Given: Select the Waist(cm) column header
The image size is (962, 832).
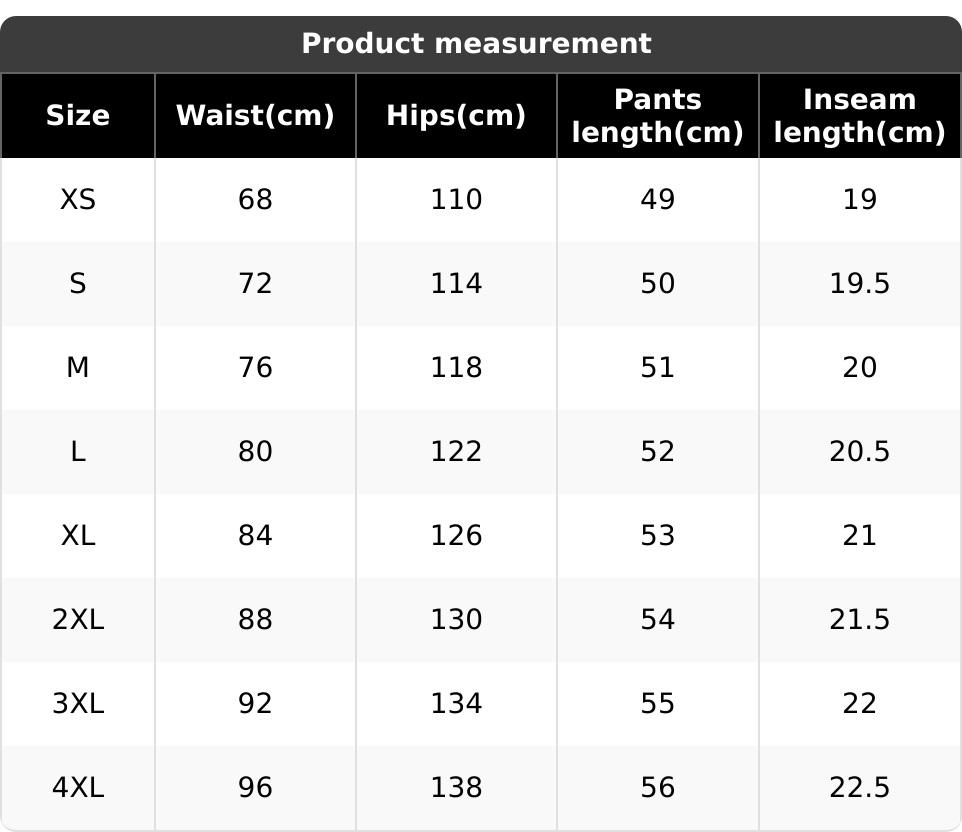Looking at the screenshot, I should coord(255,116).
